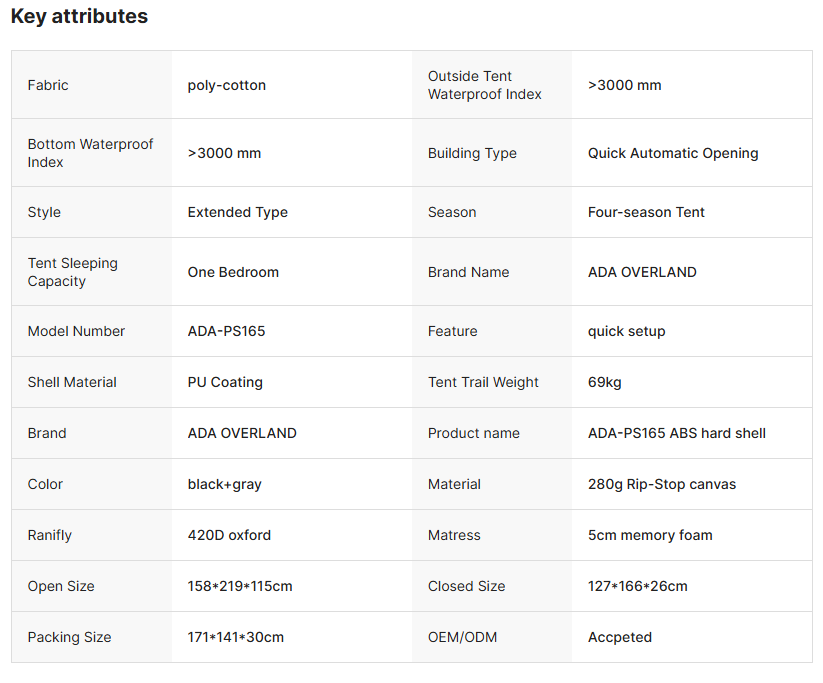823x683 pixels.
Task: Click the 69kg tent trail weight
Action: click(x=605, y=382)
